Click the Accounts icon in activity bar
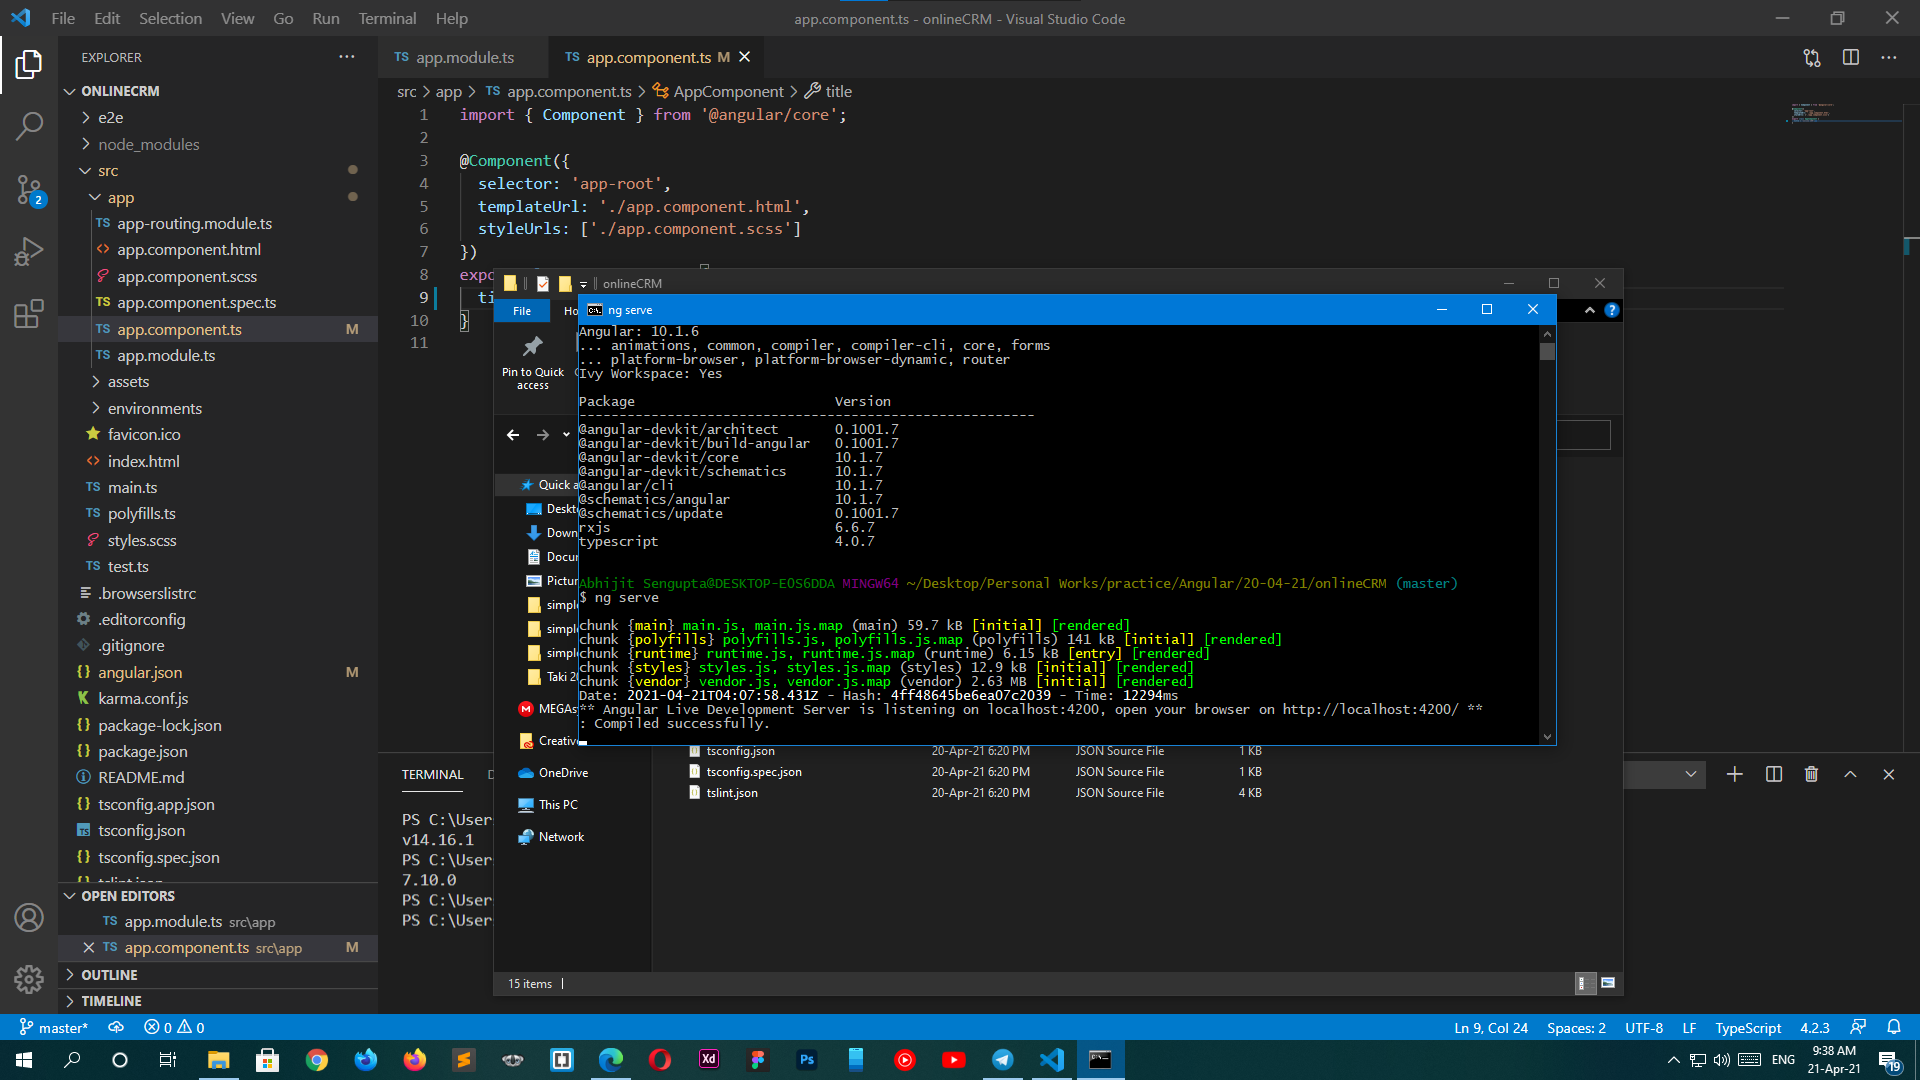1920x1080 pixels. [29, 917]
